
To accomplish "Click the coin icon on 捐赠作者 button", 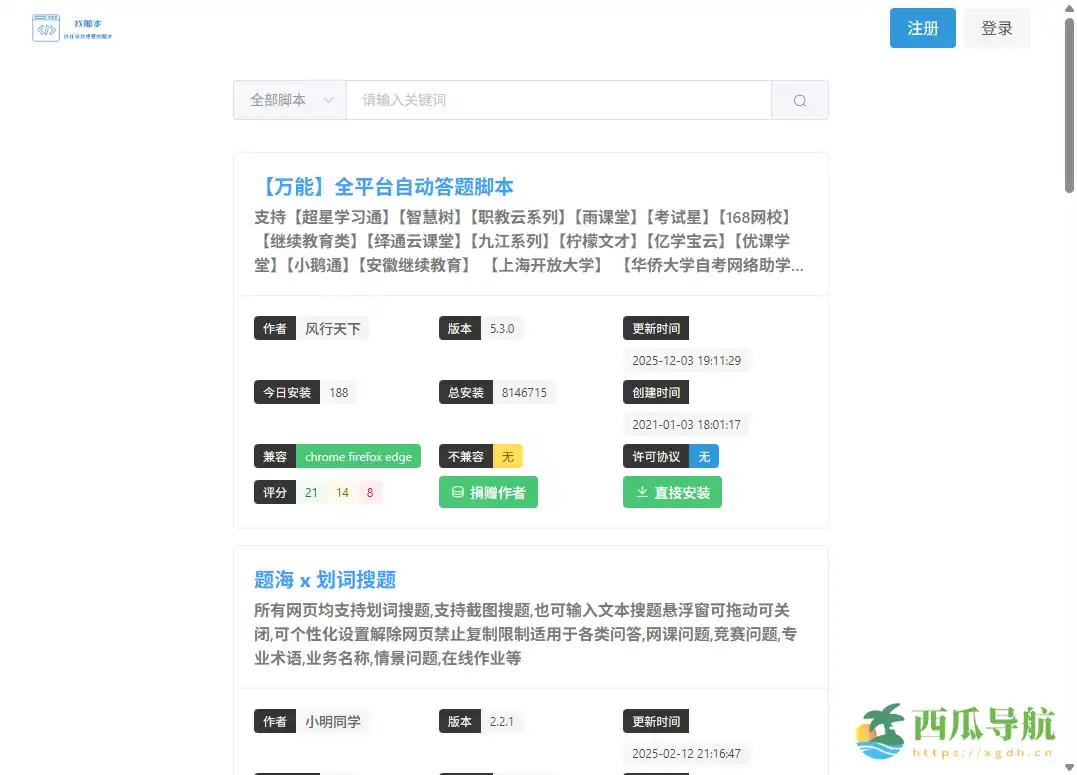I will (x=458, y=491).
